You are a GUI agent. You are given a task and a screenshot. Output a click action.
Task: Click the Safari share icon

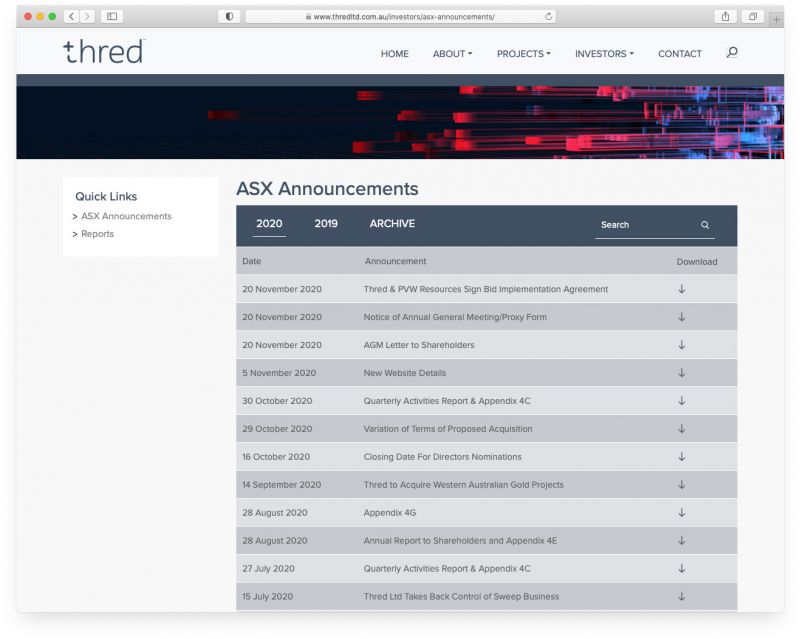coord(724,17)
